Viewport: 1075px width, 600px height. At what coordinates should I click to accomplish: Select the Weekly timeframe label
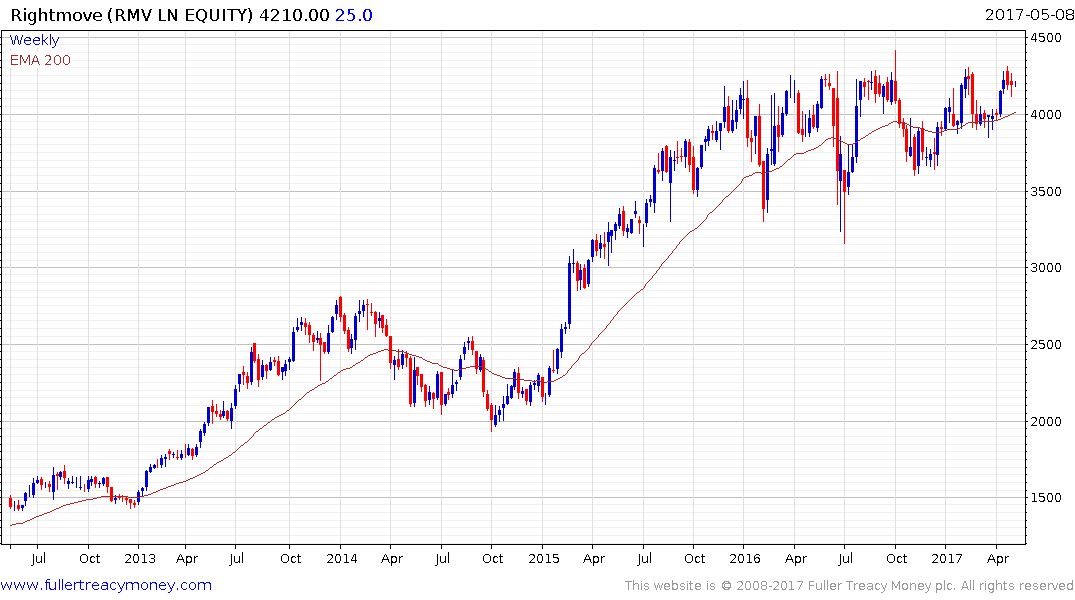coord(34,40)
